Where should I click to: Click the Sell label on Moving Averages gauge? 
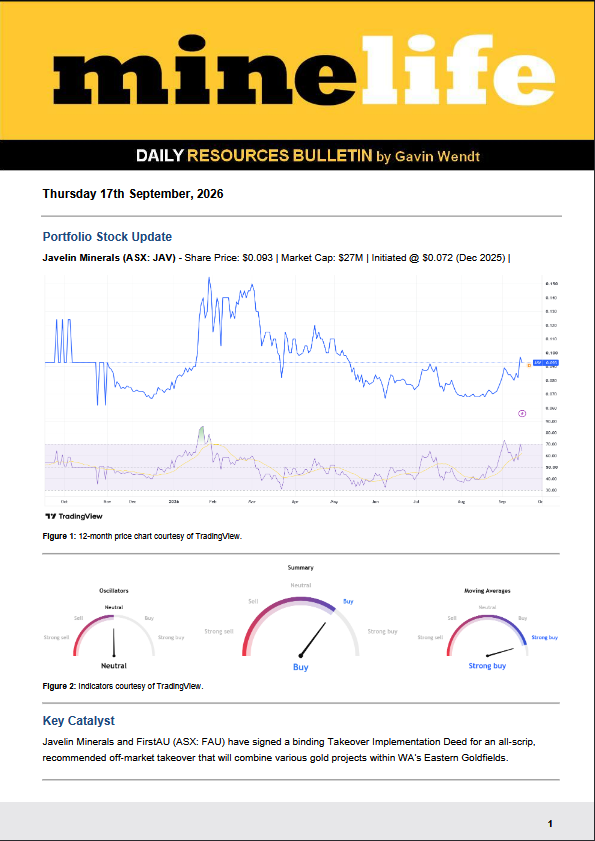(x=453, y=618)
